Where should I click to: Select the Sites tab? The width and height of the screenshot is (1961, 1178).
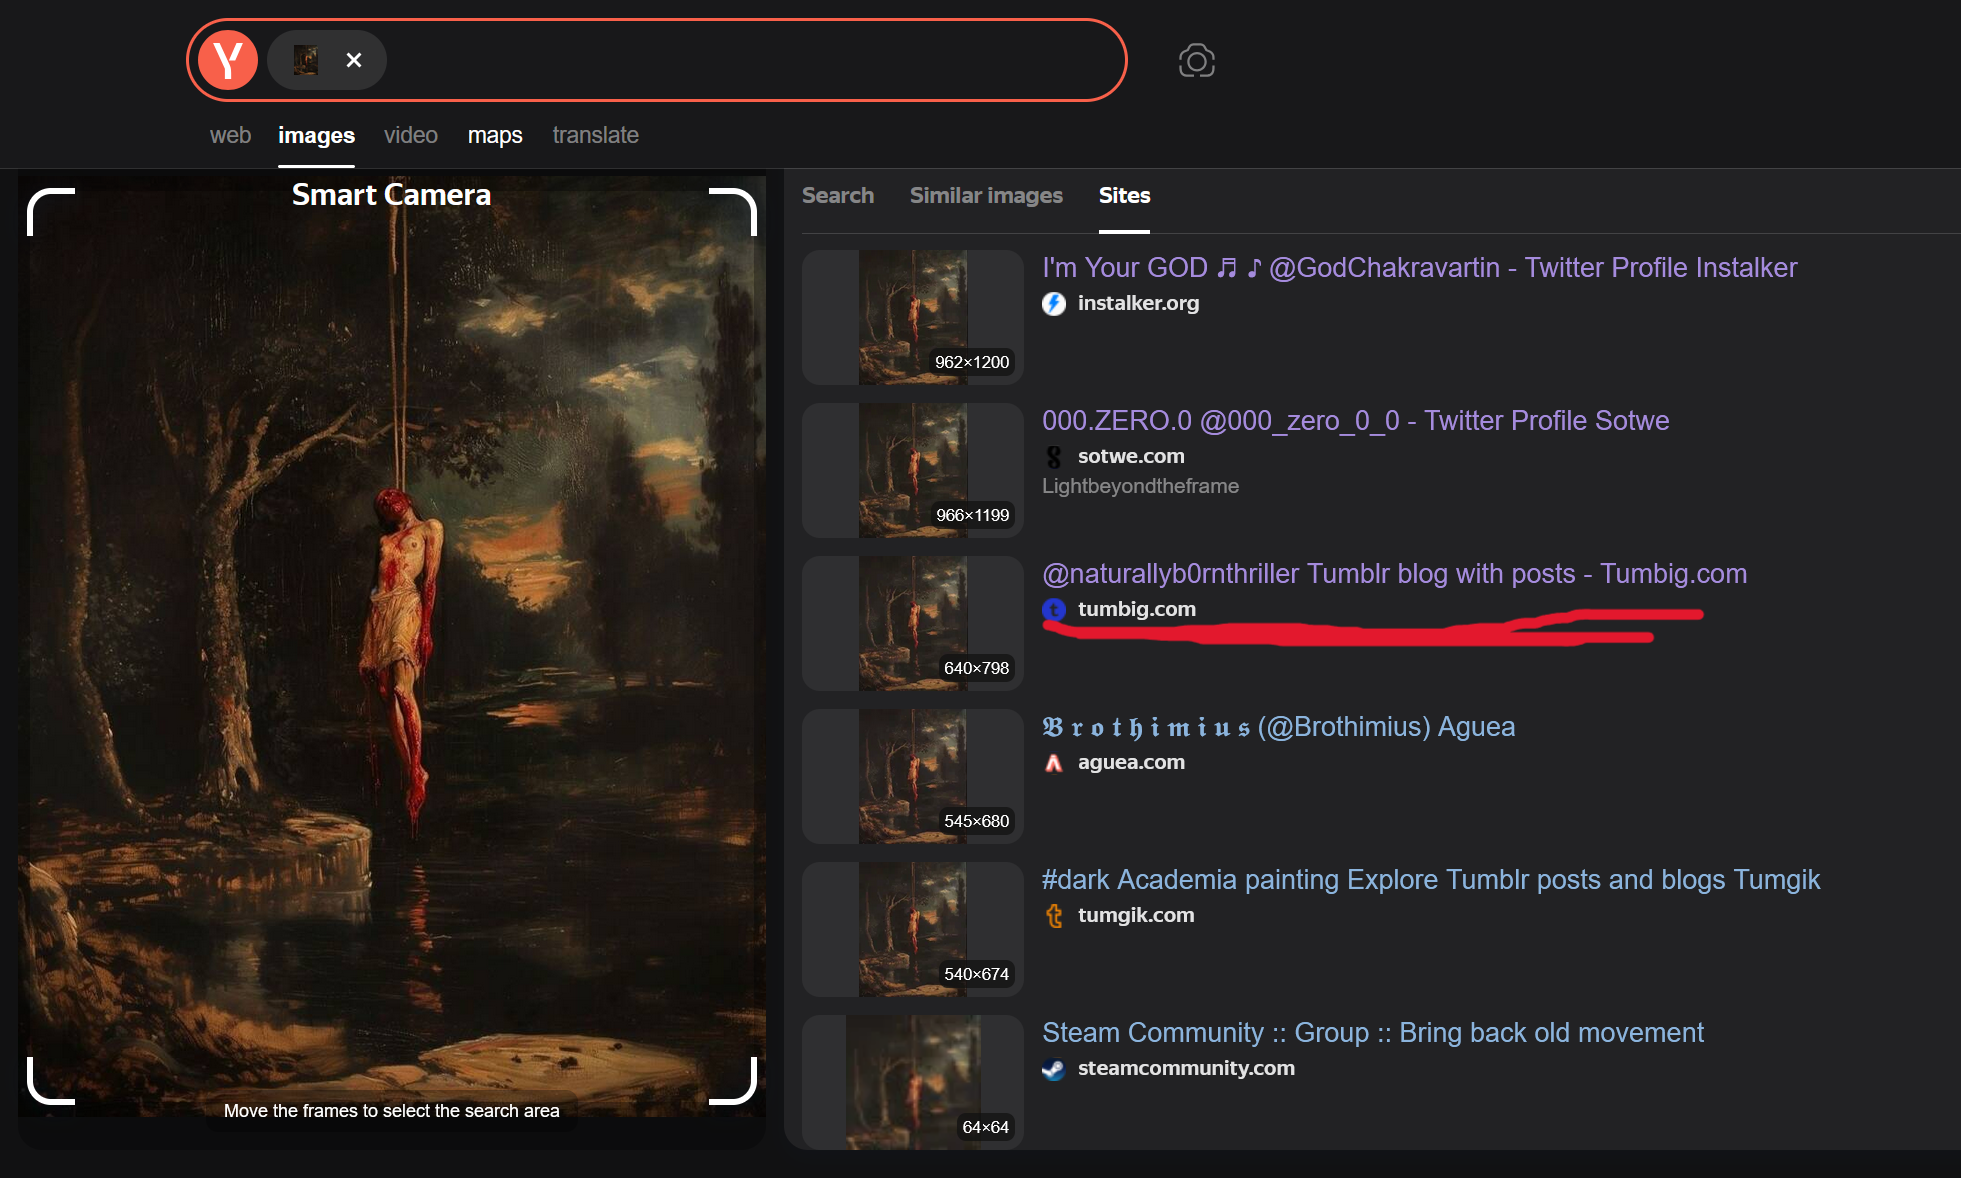pyautogui.click(x=1124, y=195)
